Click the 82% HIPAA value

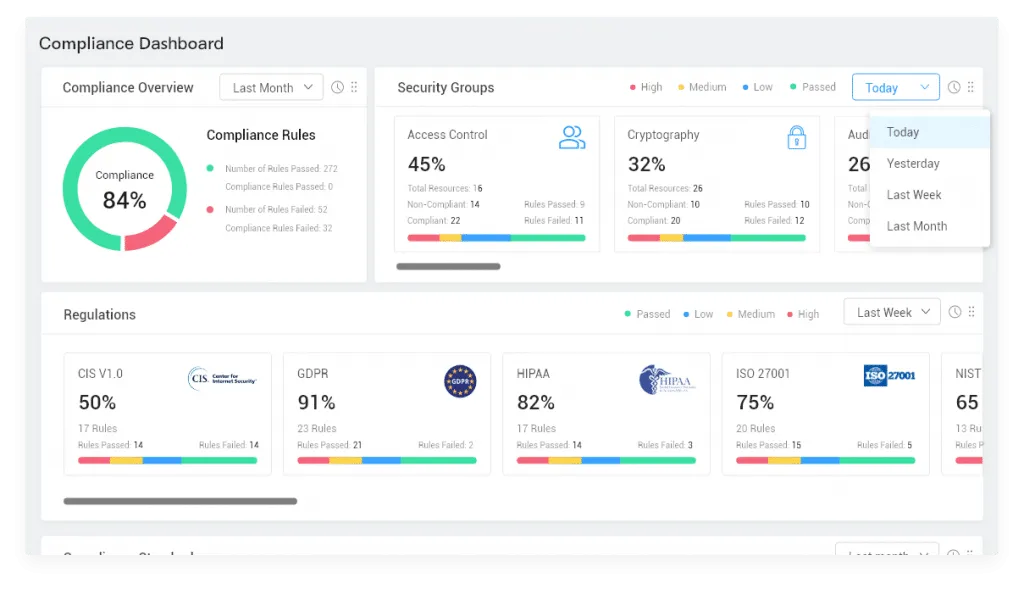(x=536, y=402)
